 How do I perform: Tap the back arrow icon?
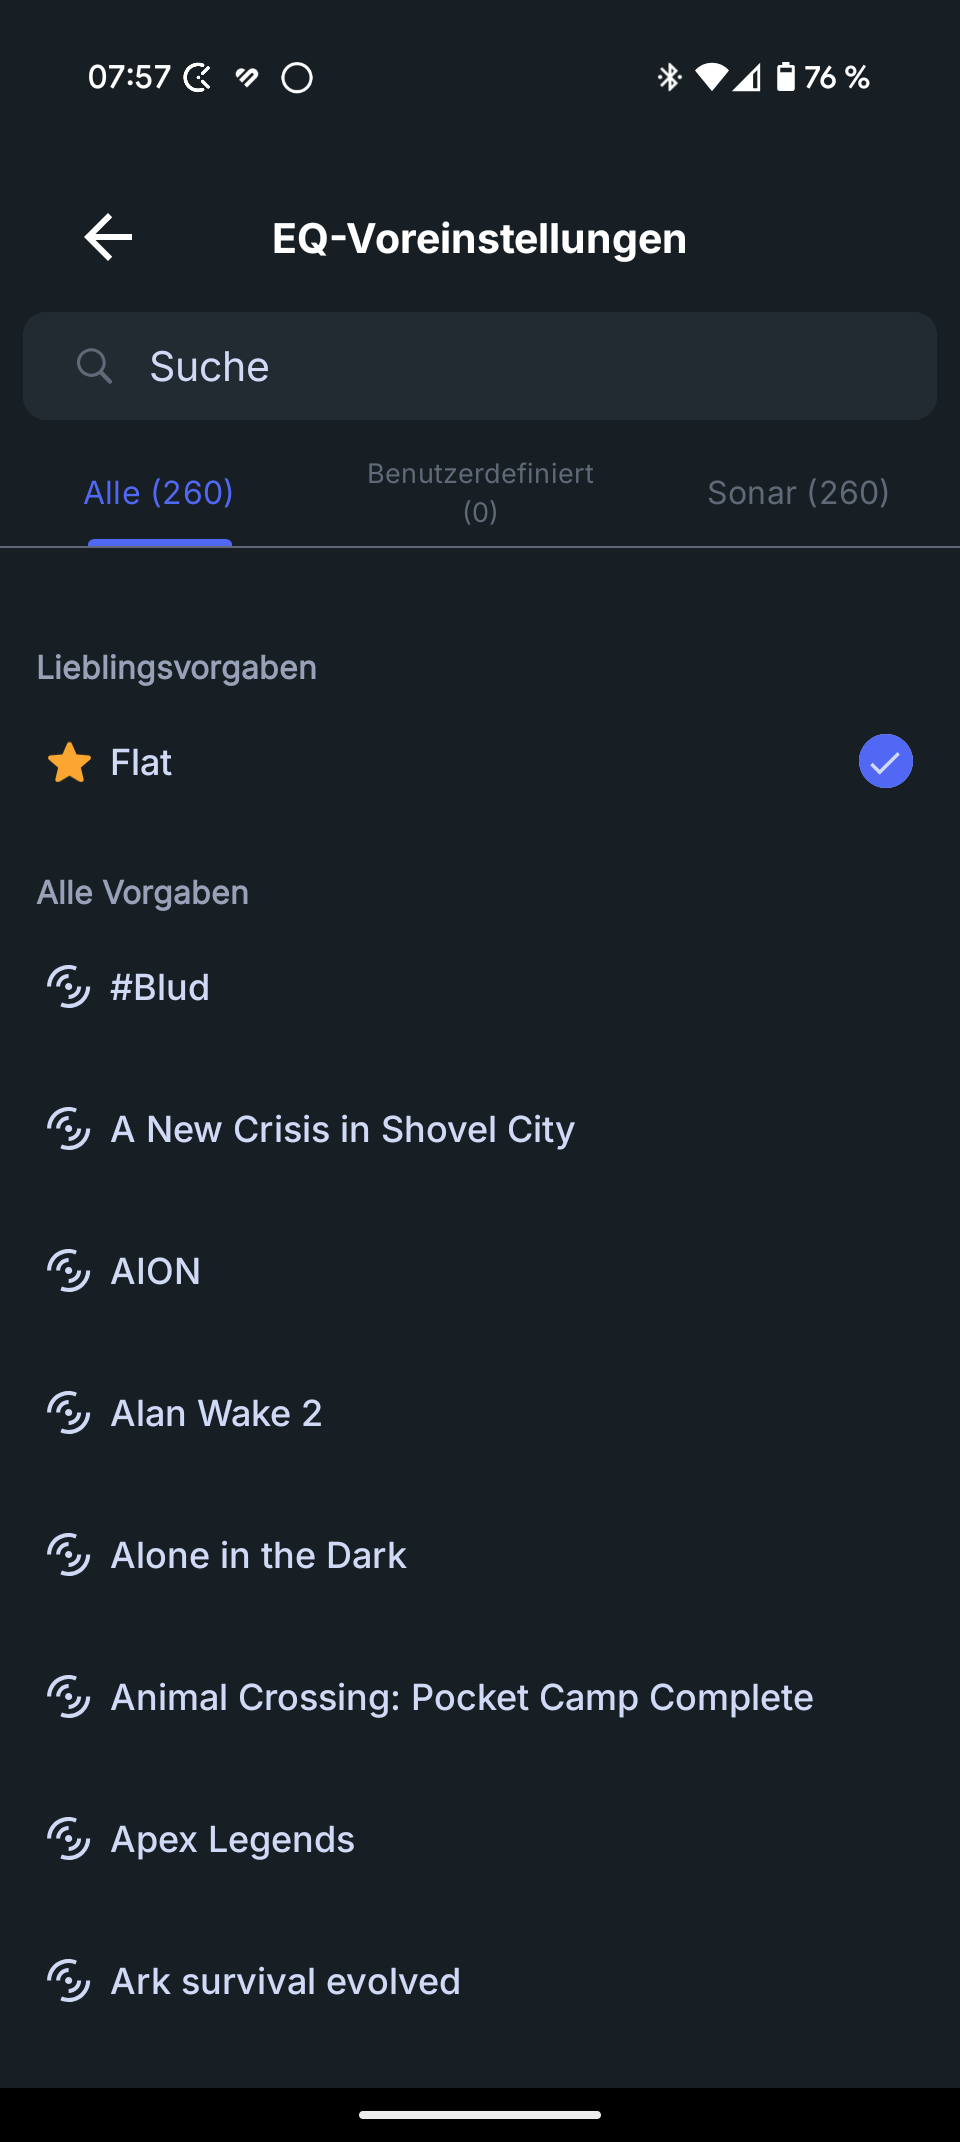[108, 238]
